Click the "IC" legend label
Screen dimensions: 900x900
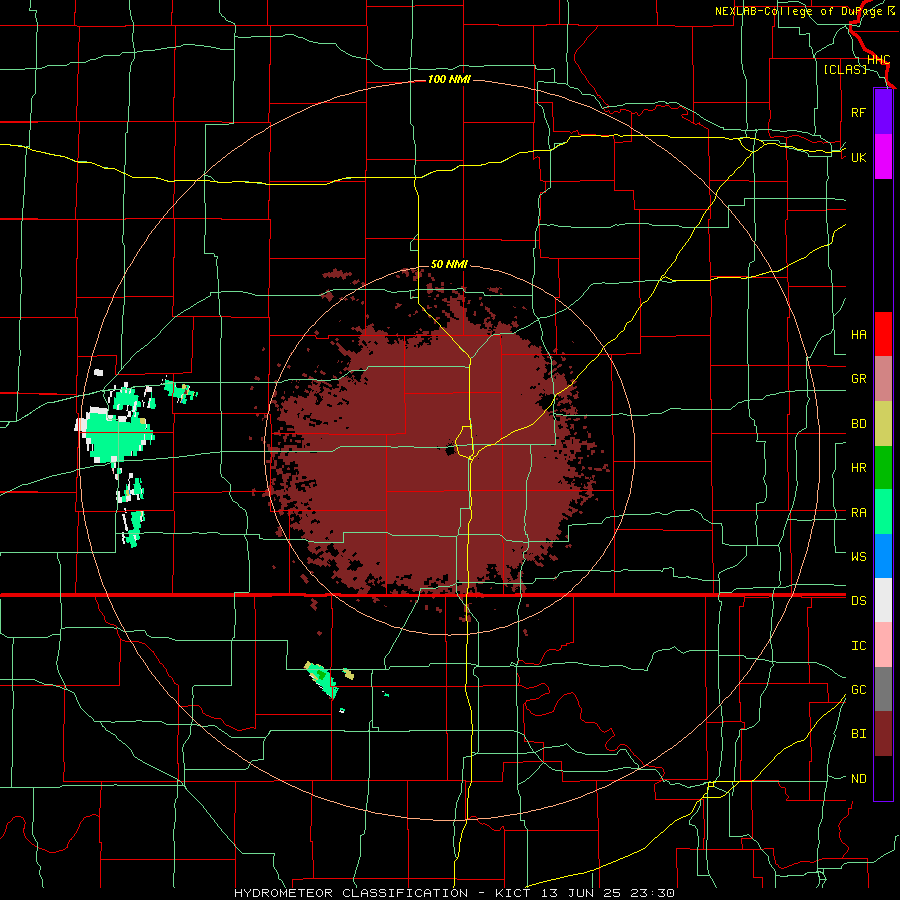858,645
